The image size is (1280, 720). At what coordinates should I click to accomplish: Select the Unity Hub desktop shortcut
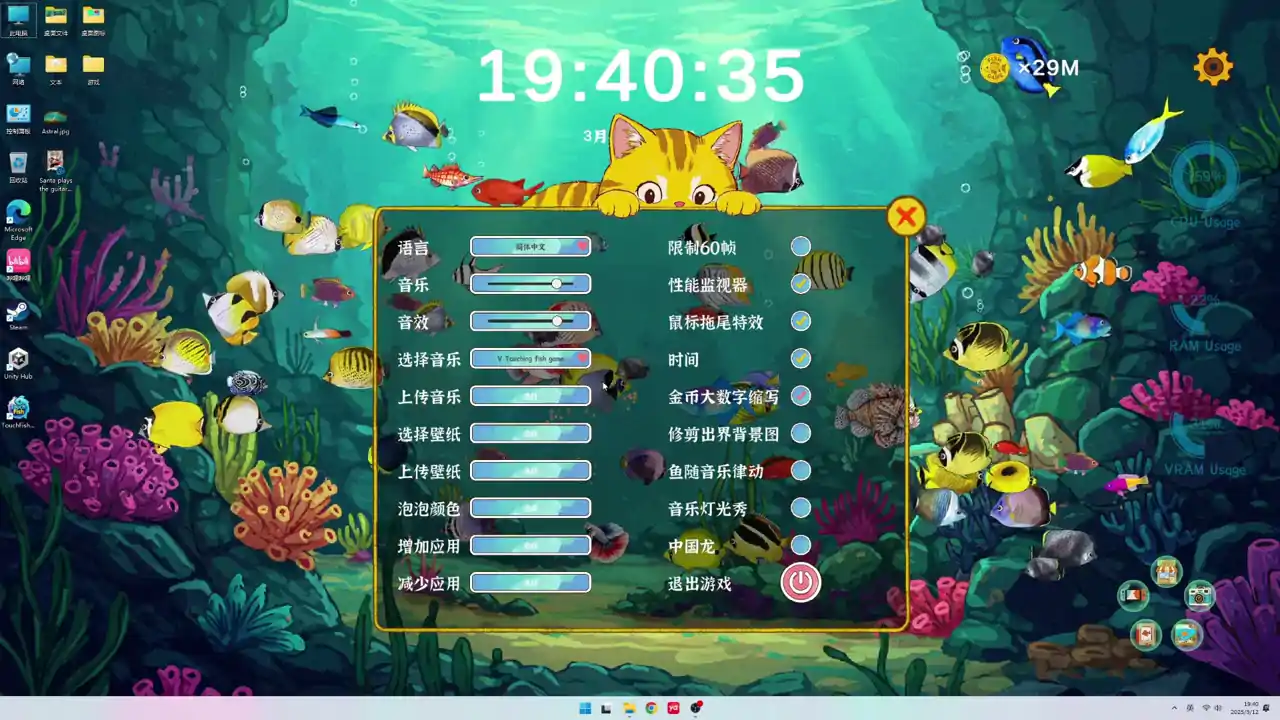coord(18,363)
